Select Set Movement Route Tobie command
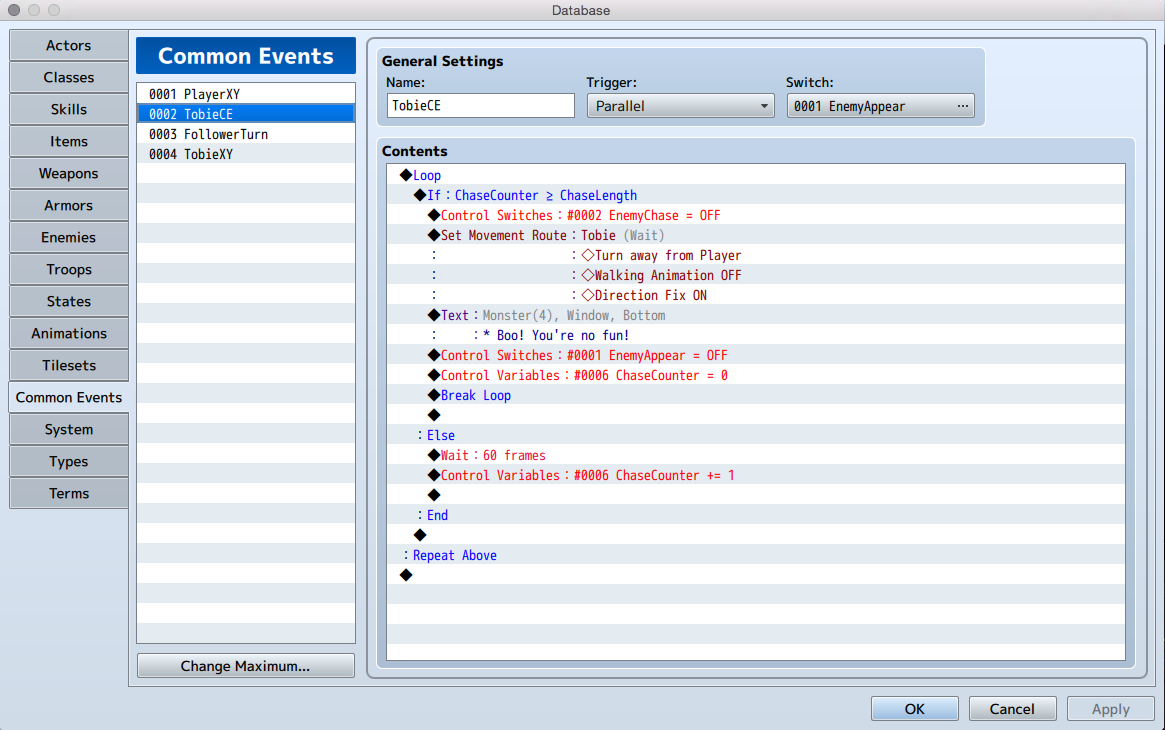 pyautogui.click(x=756, y=235)
